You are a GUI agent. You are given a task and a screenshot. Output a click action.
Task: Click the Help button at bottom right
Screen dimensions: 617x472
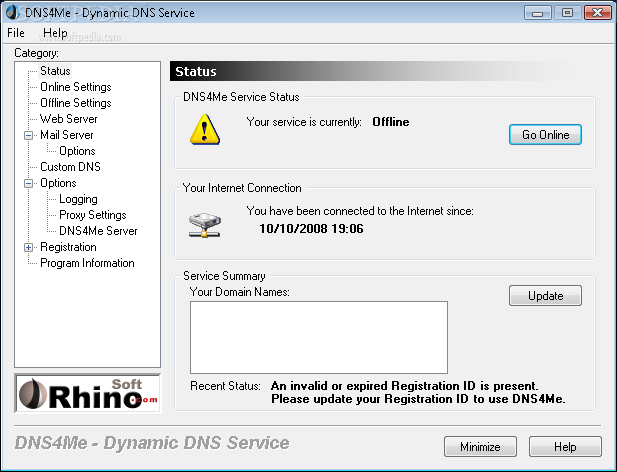tap(565, 446)
